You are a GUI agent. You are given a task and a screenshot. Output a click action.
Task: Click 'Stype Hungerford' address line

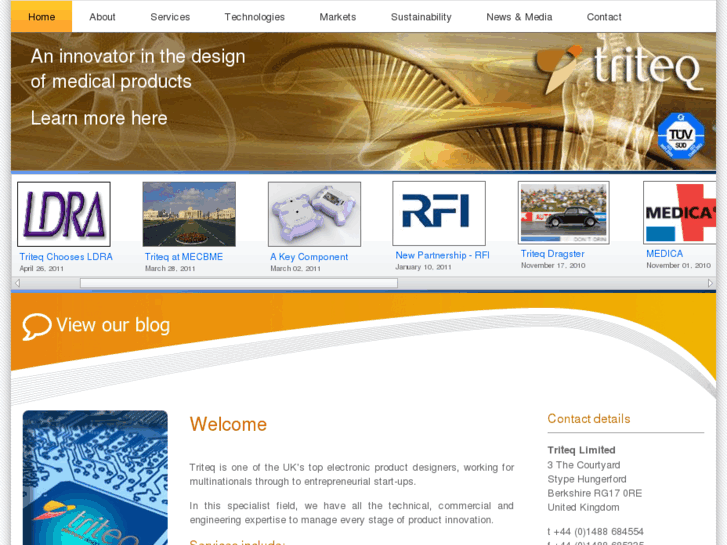click(x=587, y=479)
